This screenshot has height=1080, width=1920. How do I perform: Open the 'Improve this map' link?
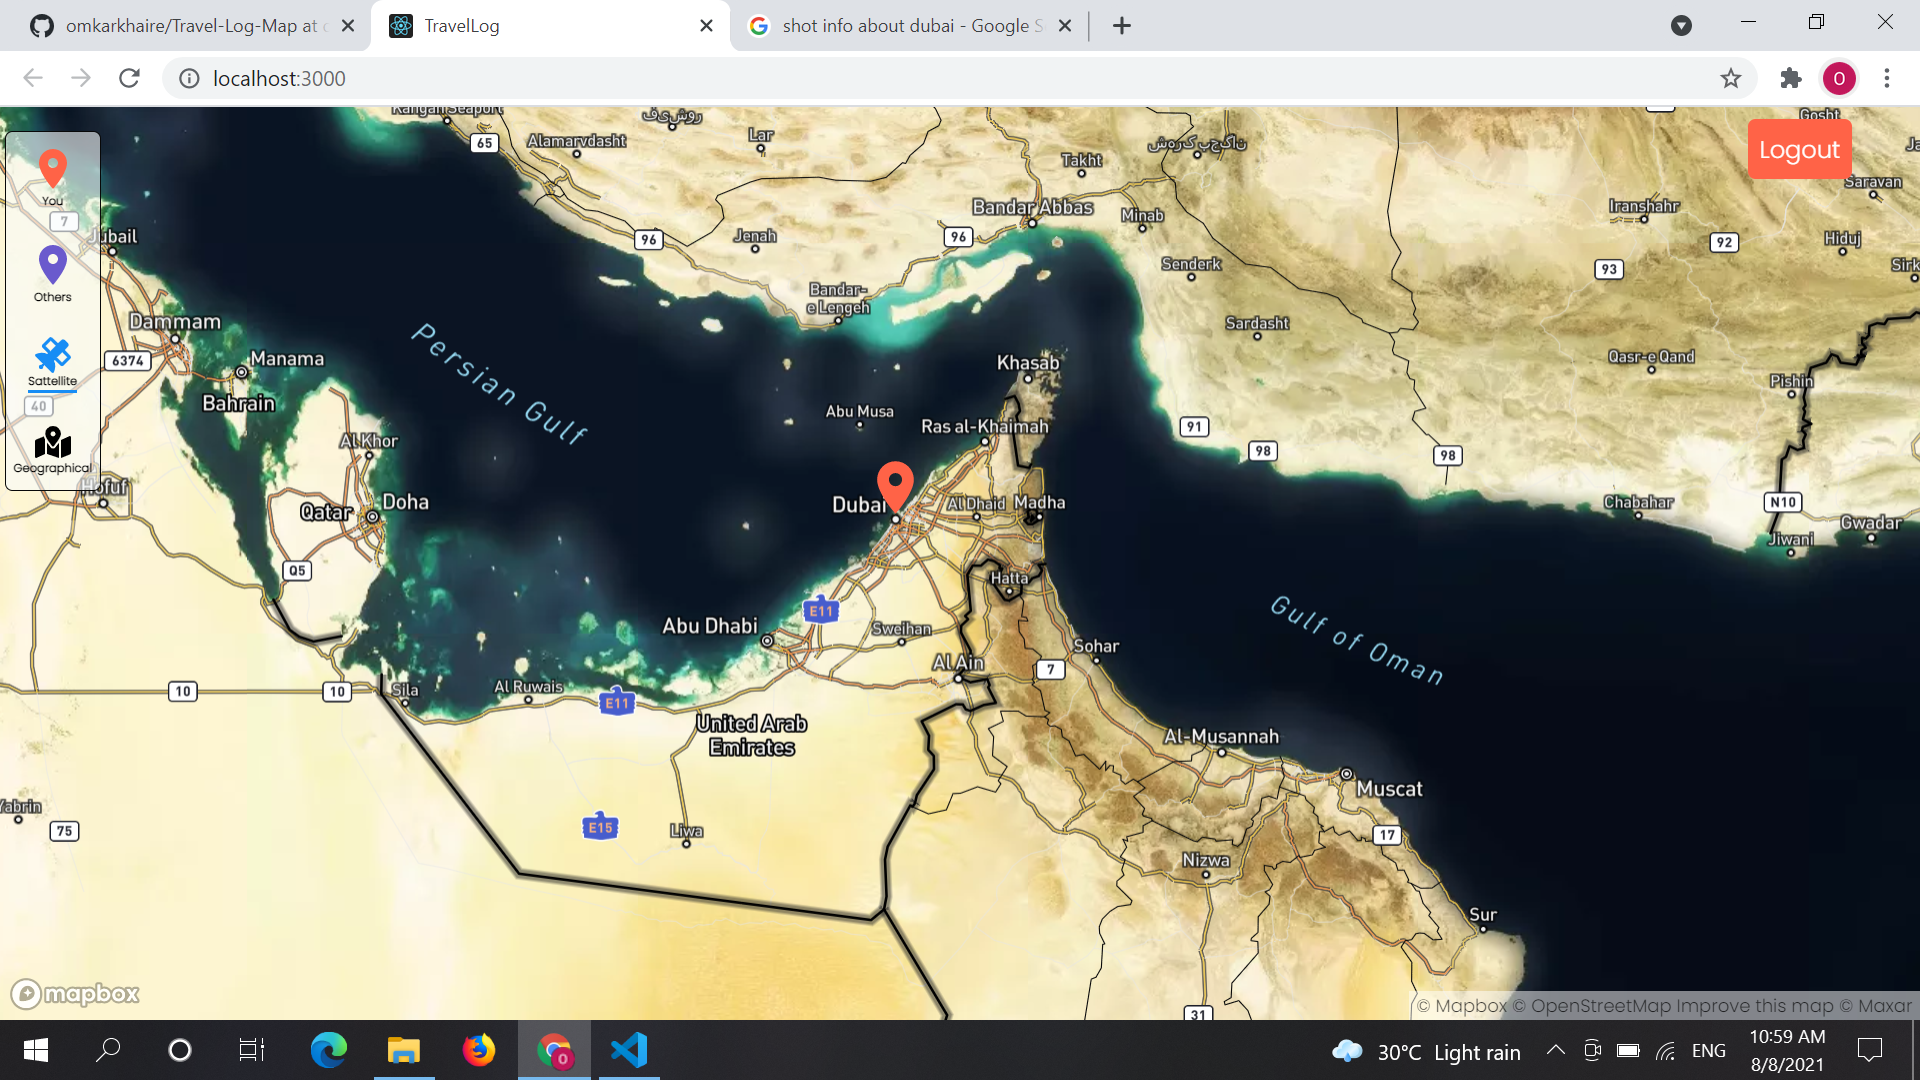pos(1754,1006)
